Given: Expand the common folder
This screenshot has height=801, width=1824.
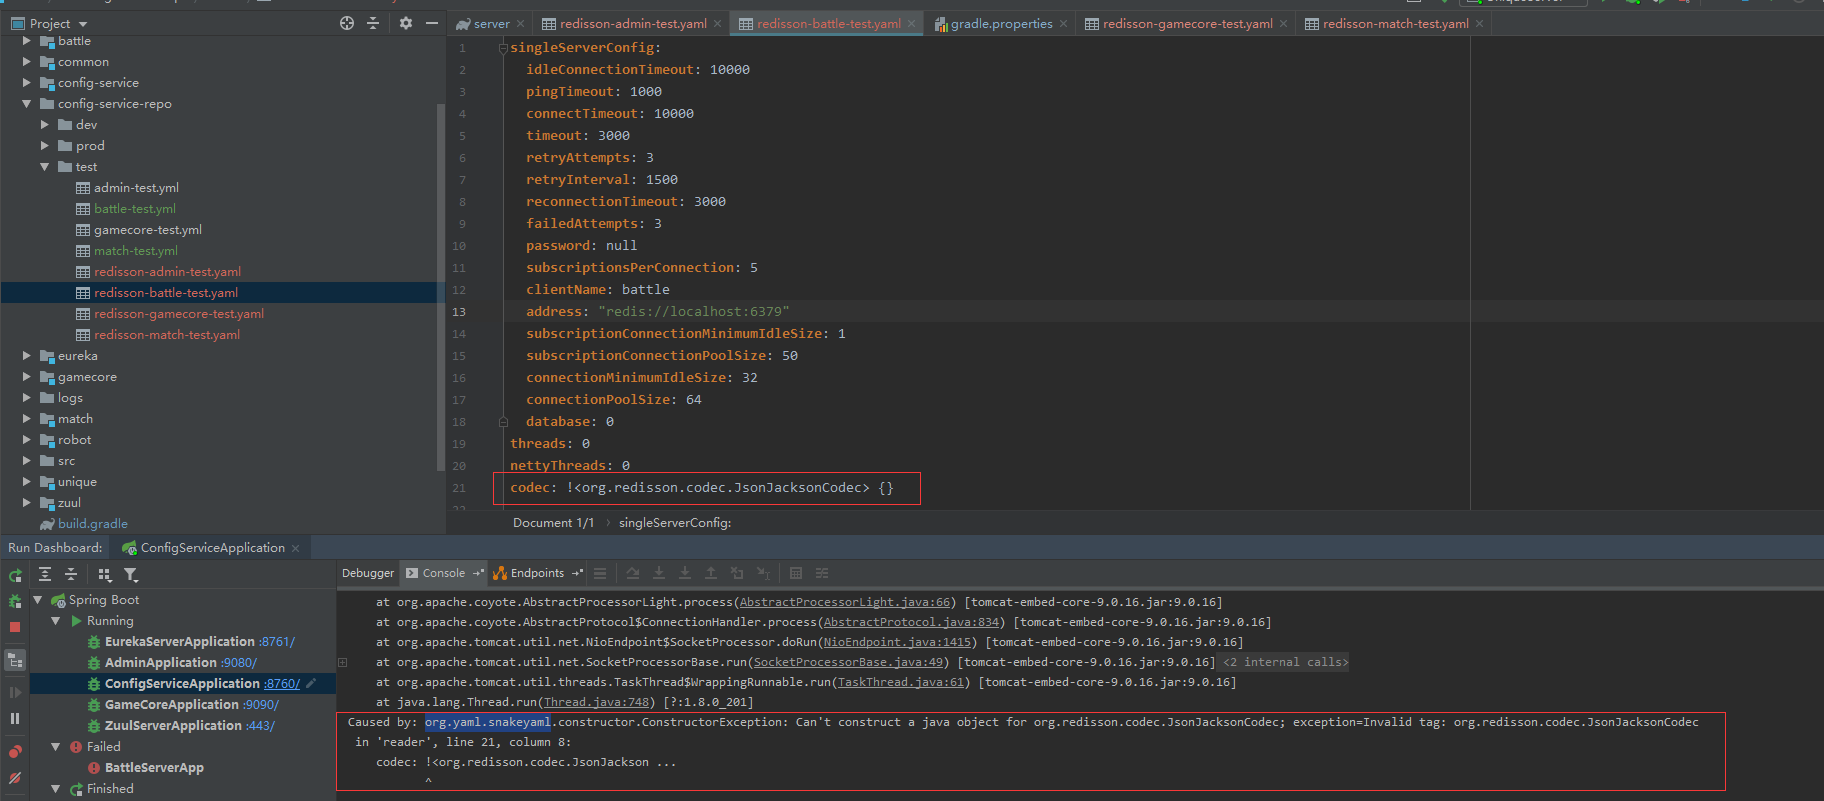Looking at the screenshot, I should pos(27,62).
